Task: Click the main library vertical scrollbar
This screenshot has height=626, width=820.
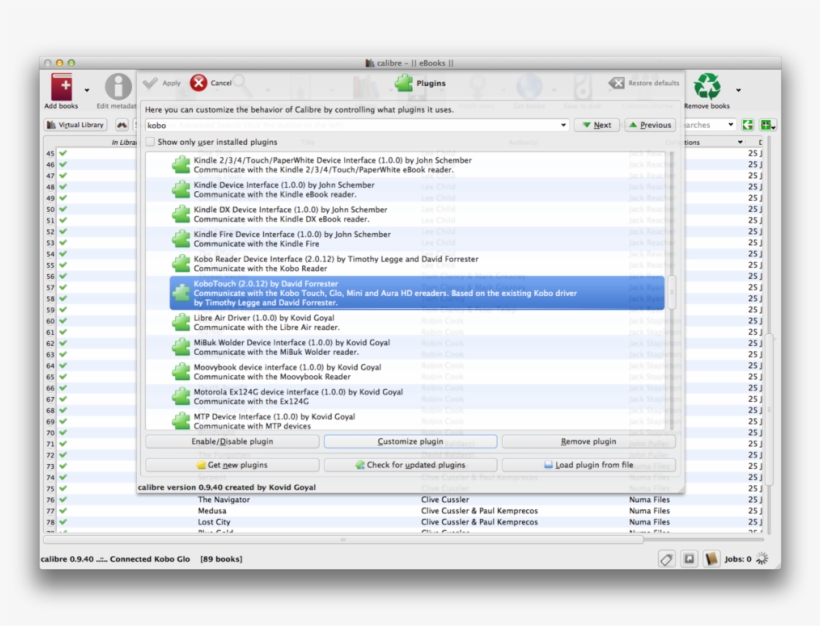Action: pyautogui.click(x=769, y=408)
